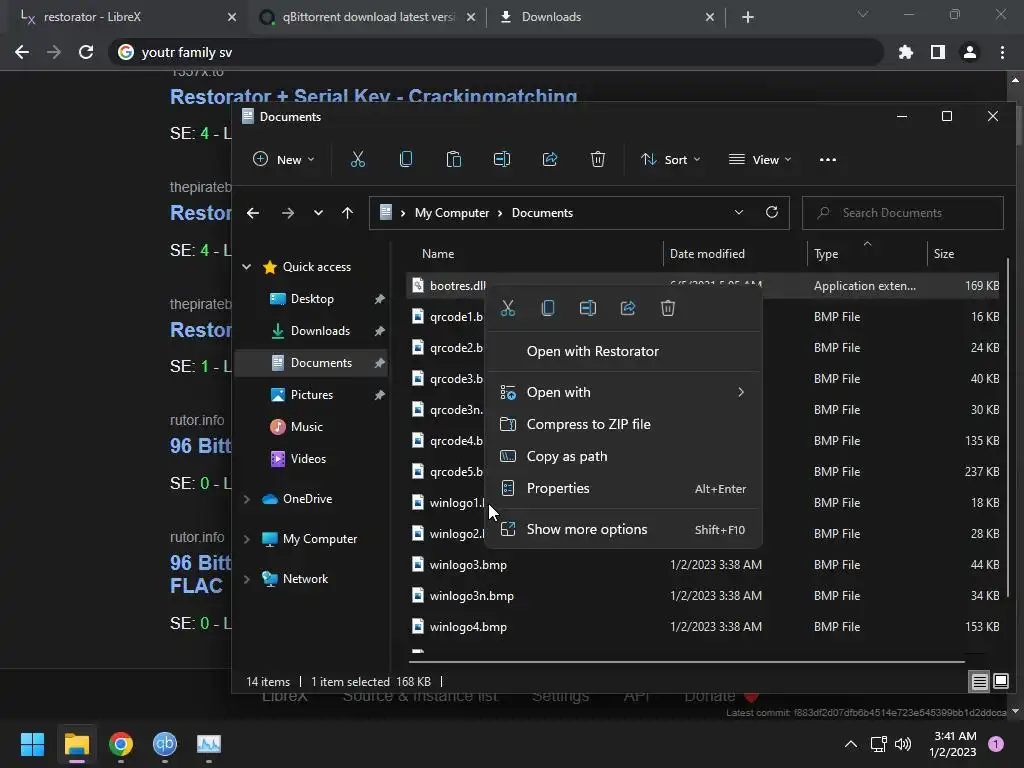Choose Compress to ZIP file
Screen dimensions: 1024x768
[624, 424]
